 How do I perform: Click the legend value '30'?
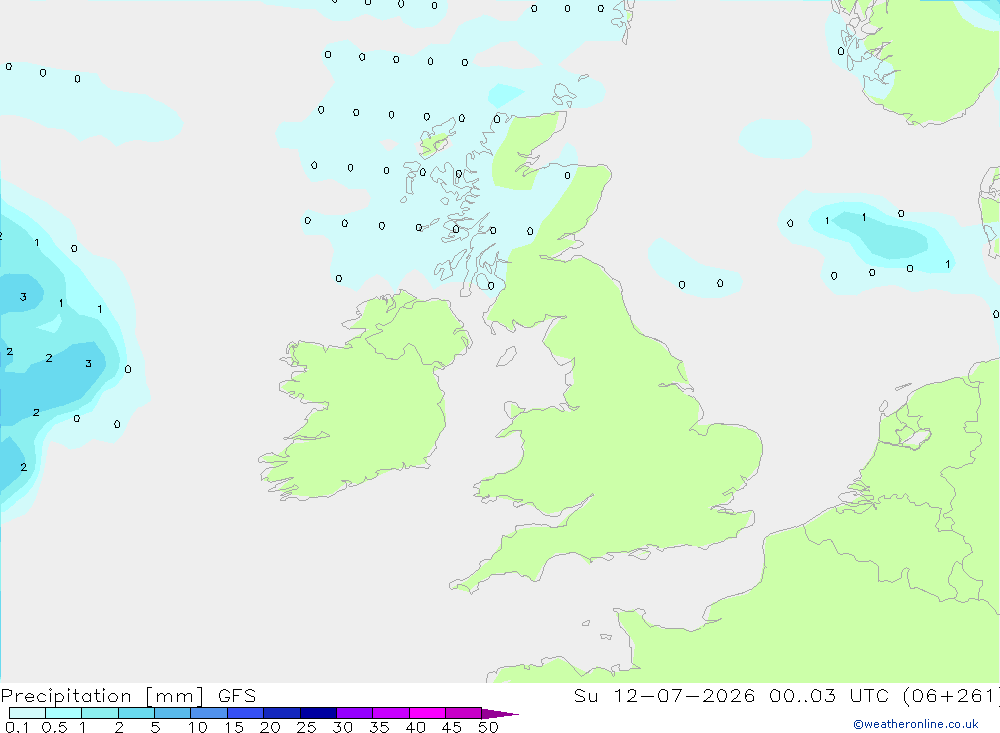pyautogui.click(x=342, y=727)
